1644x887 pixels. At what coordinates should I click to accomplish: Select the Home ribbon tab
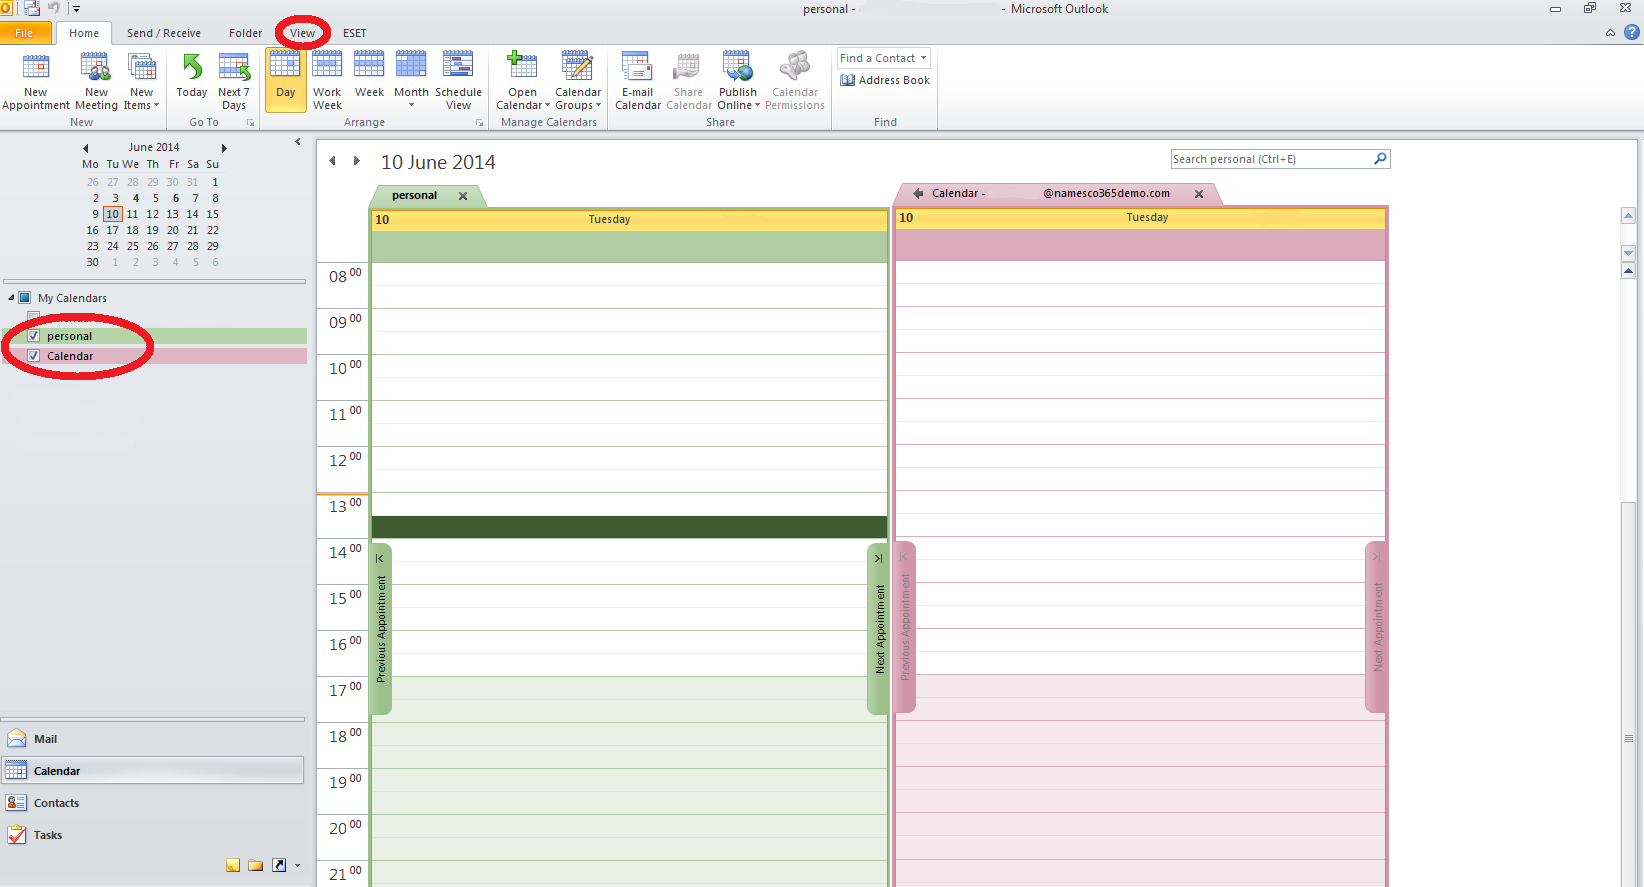point(84,33)
